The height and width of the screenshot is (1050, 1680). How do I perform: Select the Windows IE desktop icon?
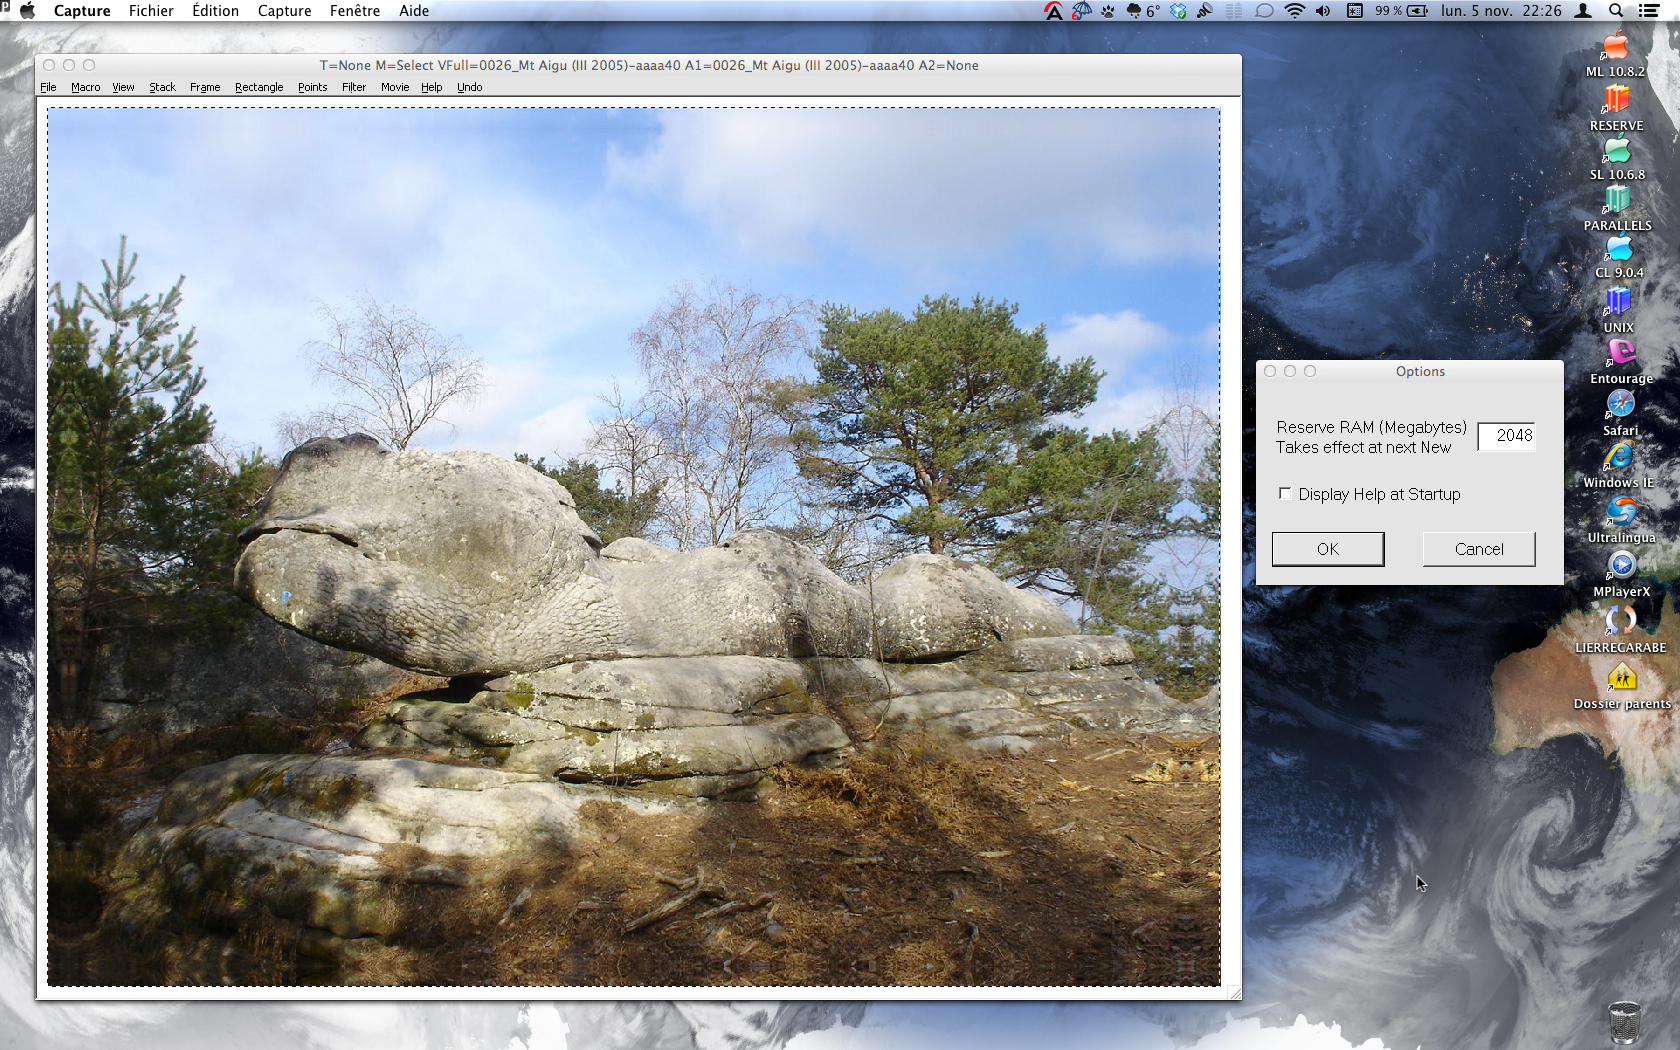tap(1618, 457)
